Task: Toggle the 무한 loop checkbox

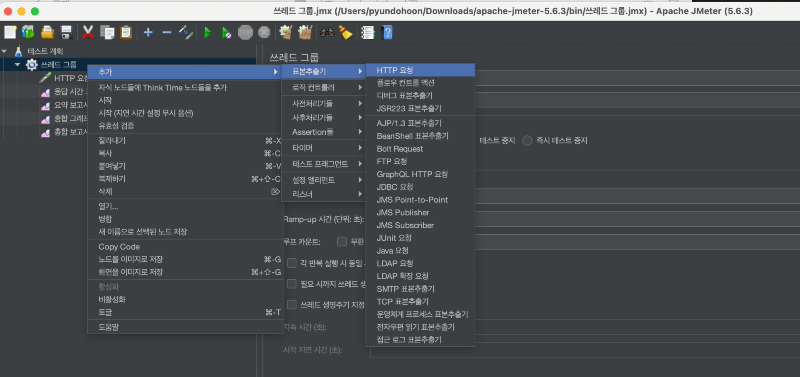Action: 342,241
